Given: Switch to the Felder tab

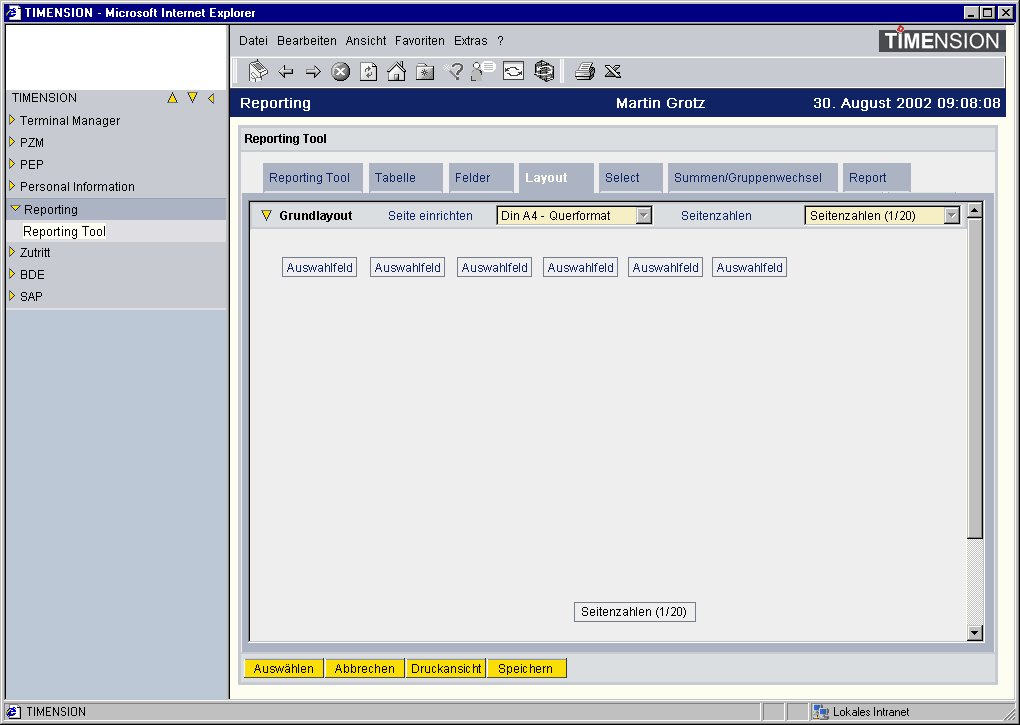Looking at the screenshot, I should pyautogui.click(x=473, y=178).
